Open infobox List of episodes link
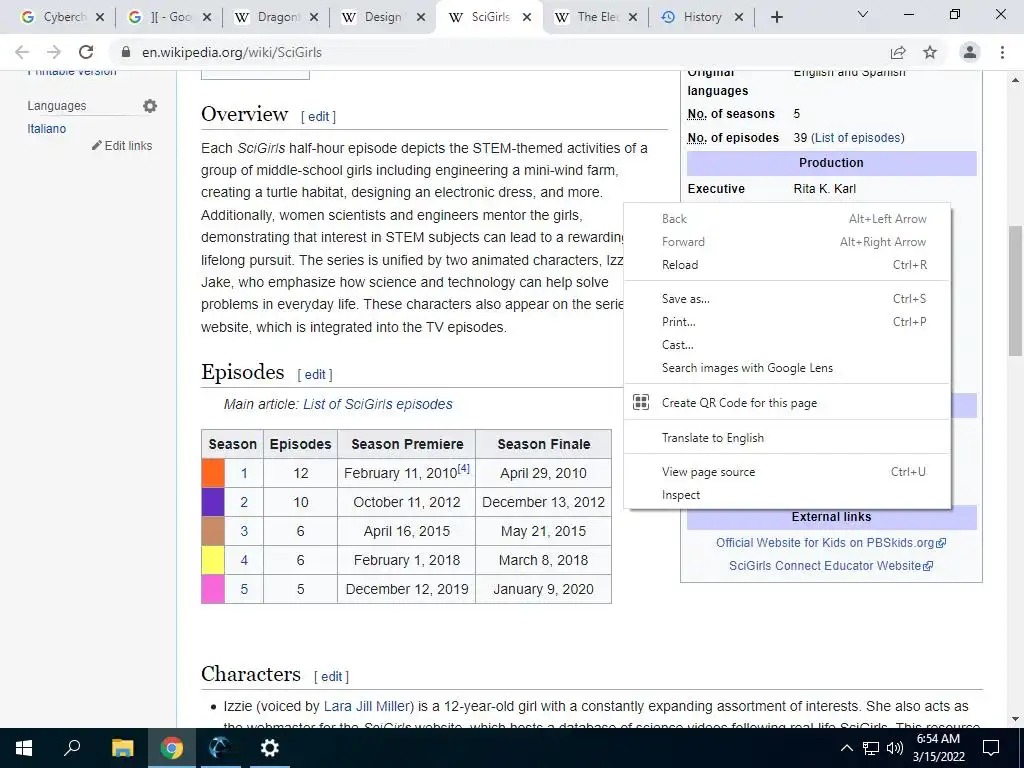Viewport: 1024px width, 768px height. pos(857,138)
